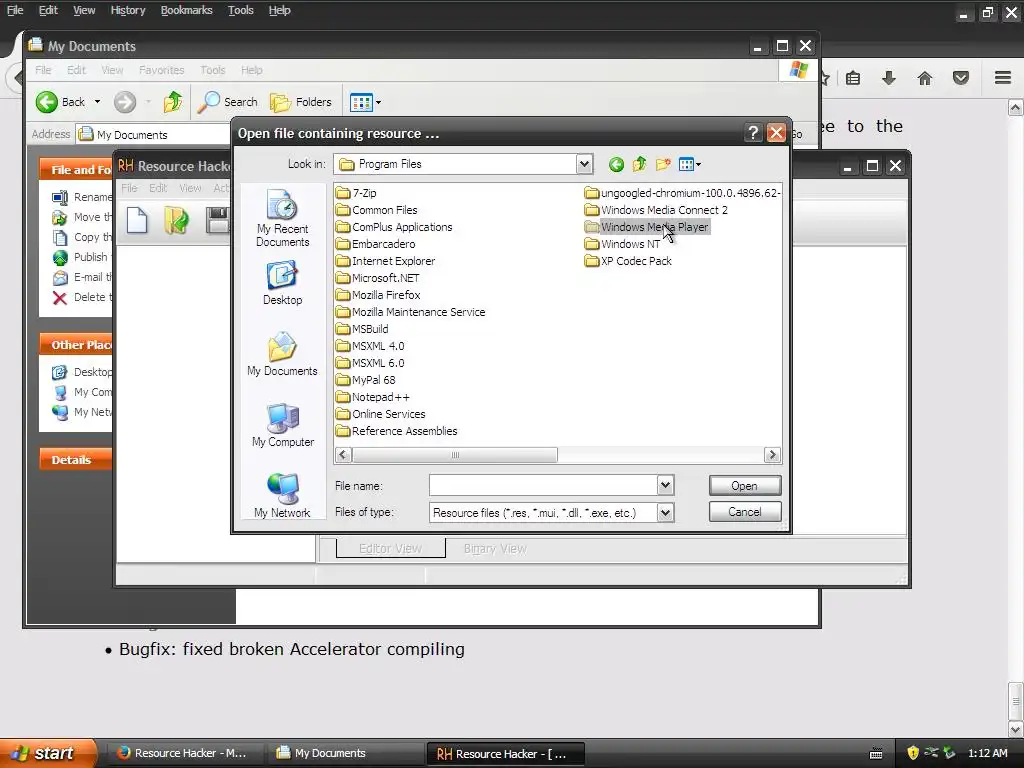
Task: Click the Open button in dialog
Action: click(x=744, y=486)
